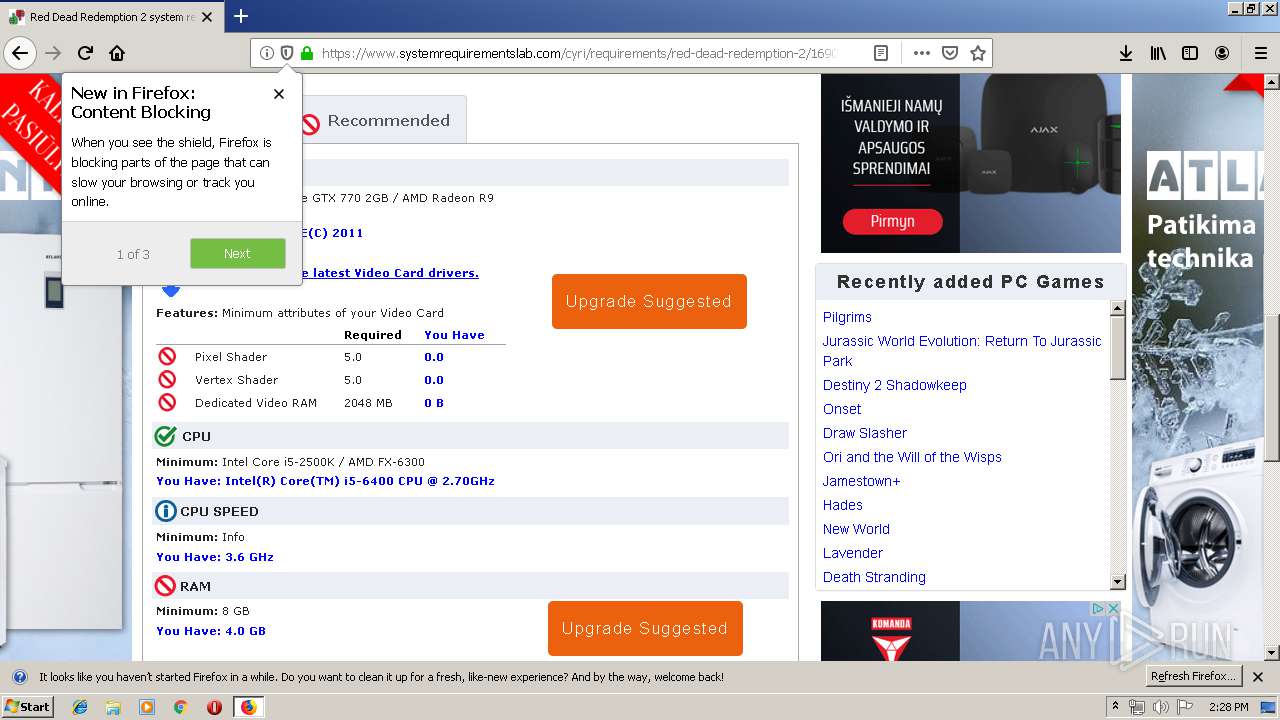Open Internet Explorer from taskbar
1280x720 pixels.
80,707
